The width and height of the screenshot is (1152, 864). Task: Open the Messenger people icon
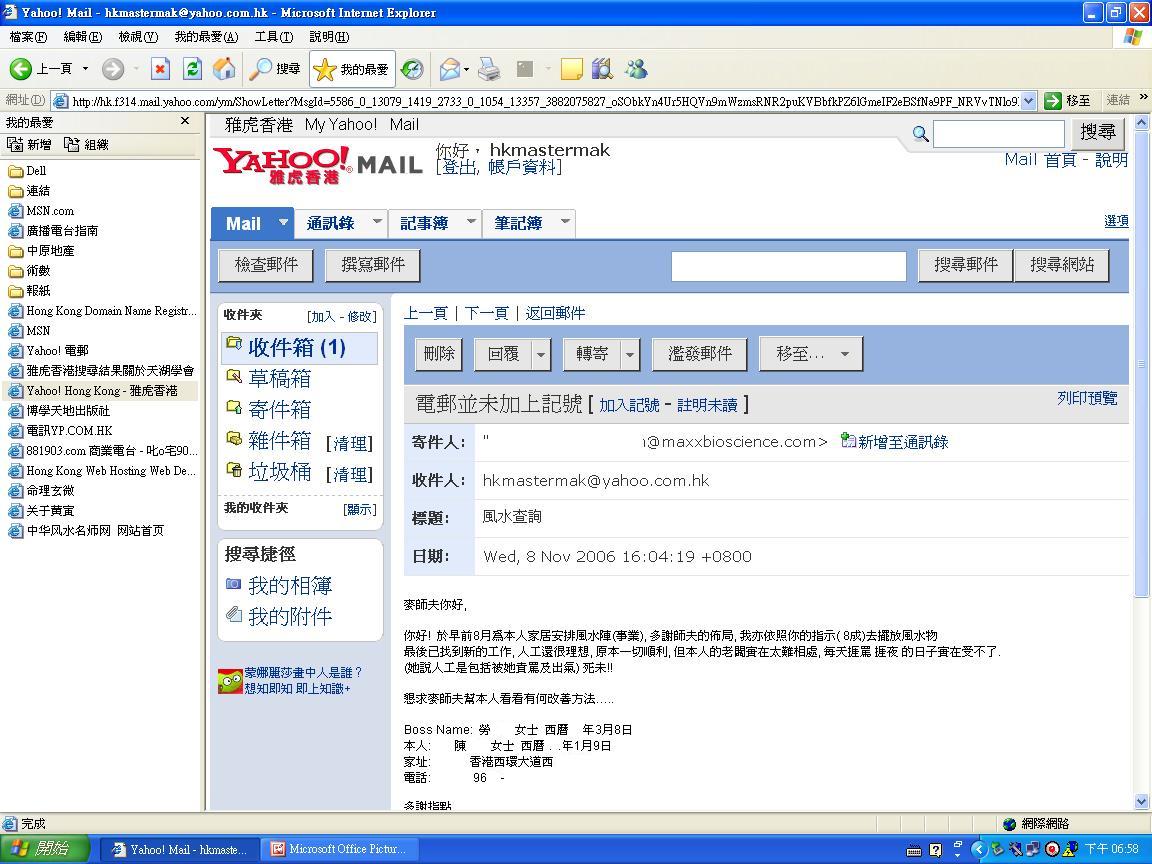pos(636,69)
